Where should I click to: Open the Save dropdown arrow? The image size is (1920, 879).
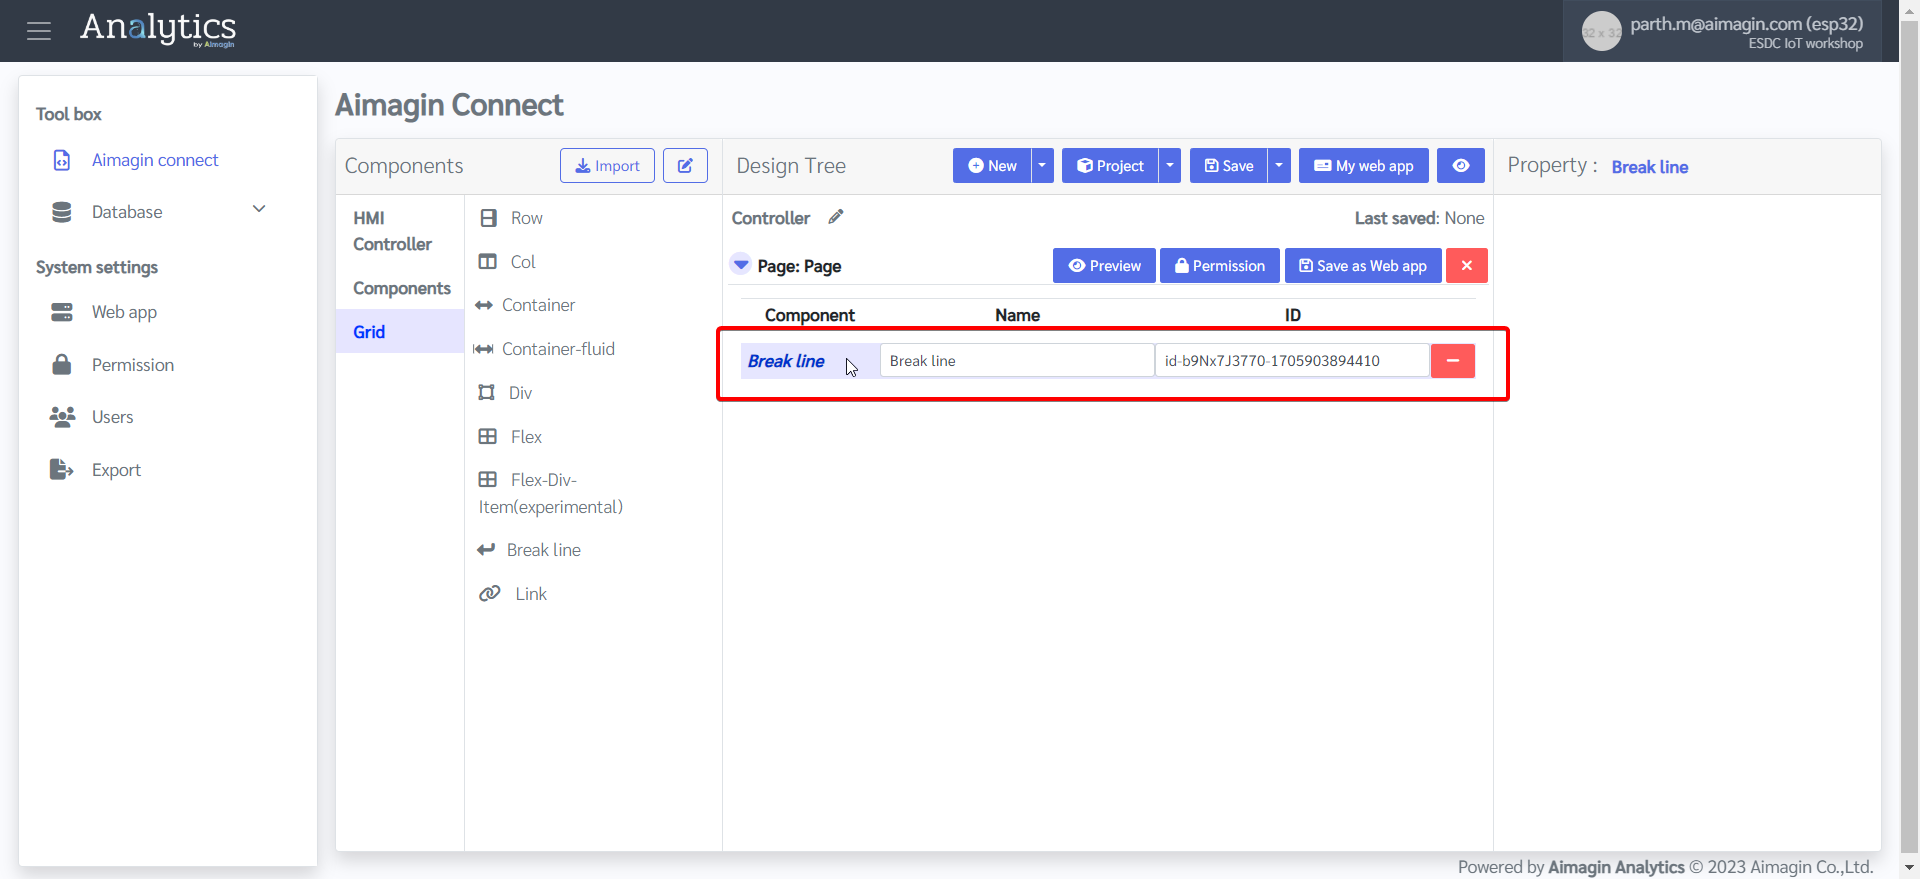[x=1279, y=166]
